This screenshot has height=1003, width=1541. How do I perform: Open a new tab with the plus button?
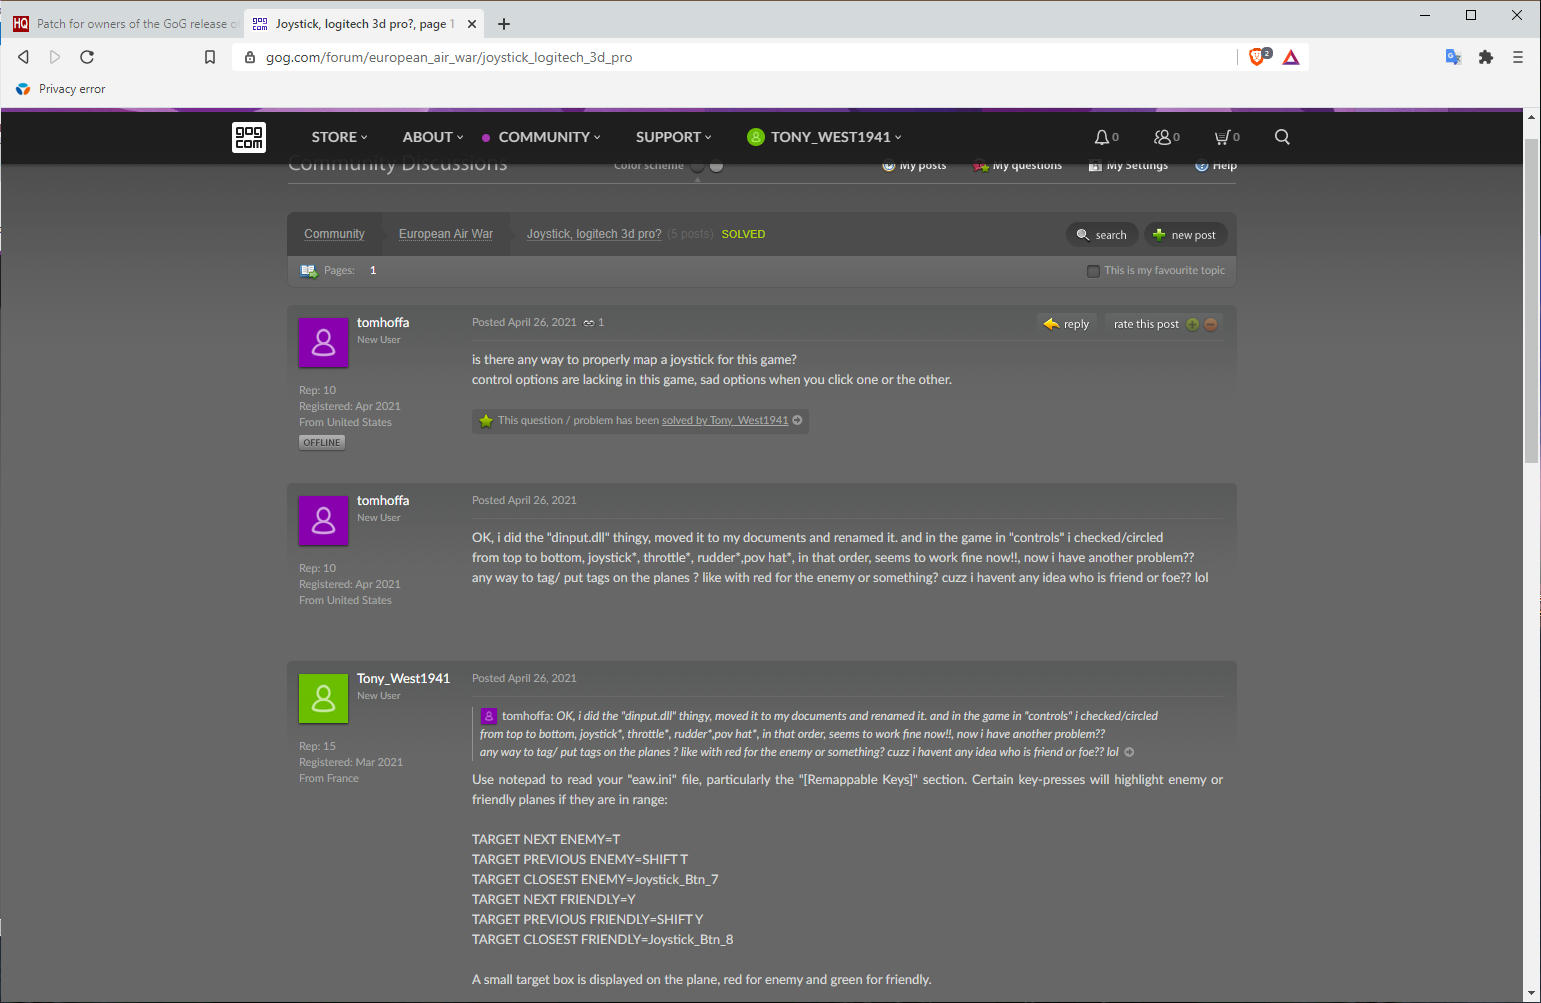coord(504,24)
